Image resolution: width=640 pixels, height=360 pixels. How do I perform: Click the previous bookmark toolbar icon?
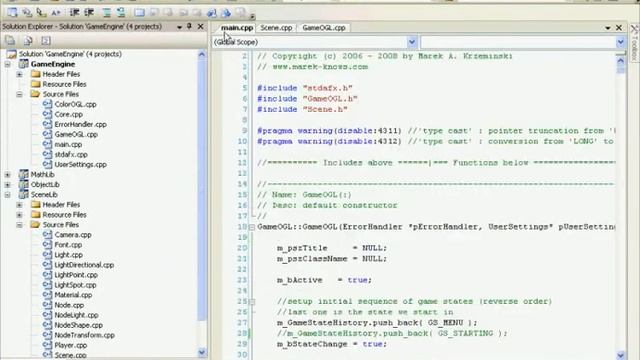[153, 13]
